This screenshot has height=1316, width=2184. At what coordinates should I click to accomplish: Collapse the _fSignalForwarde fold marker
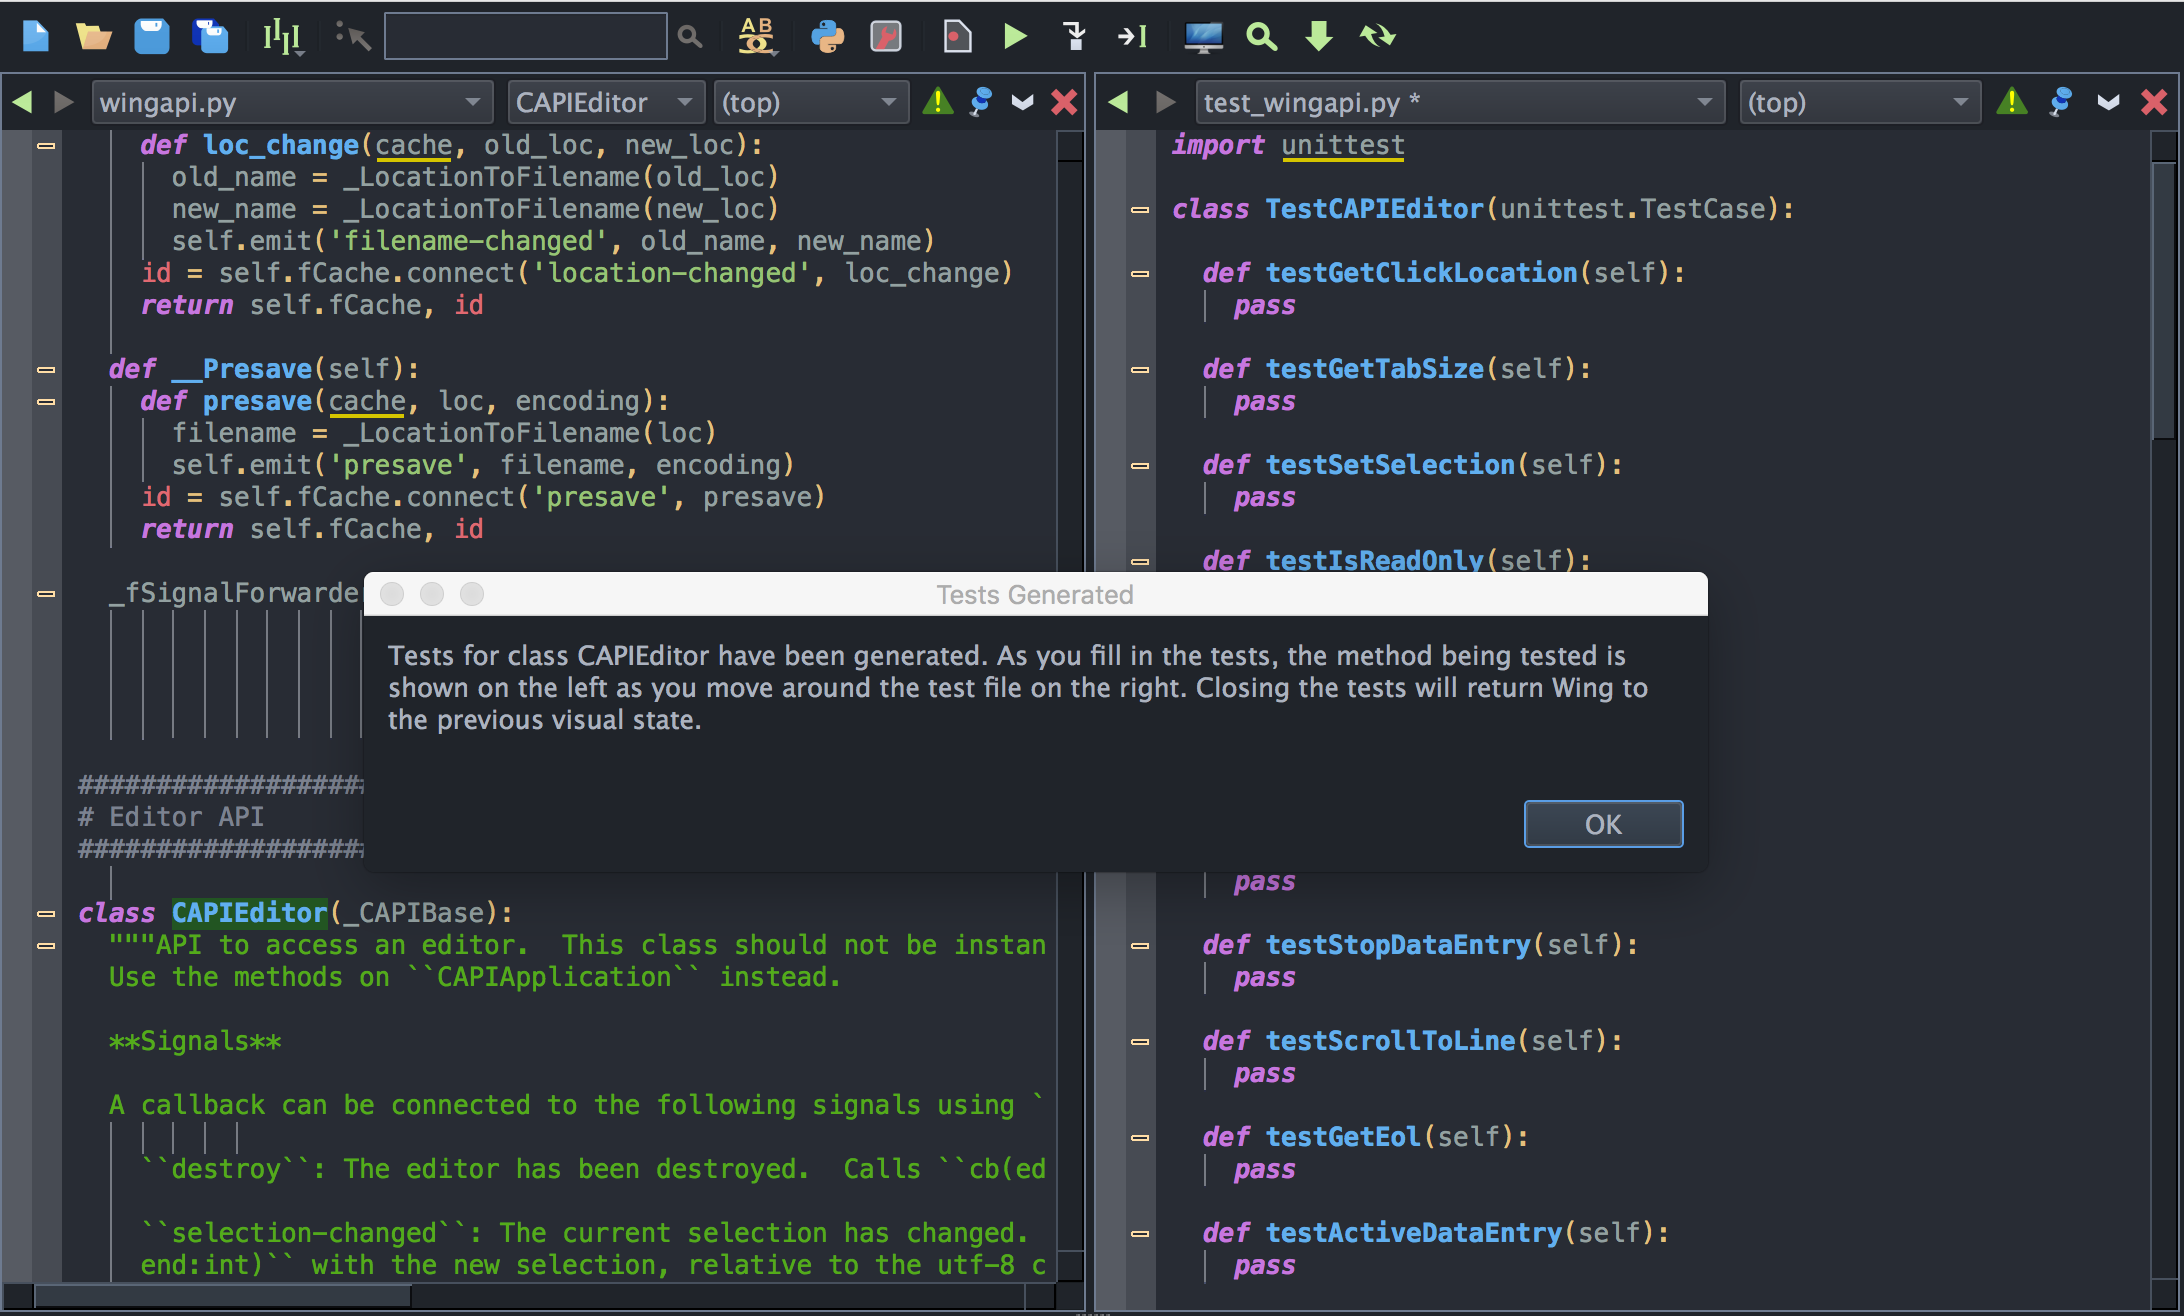46,594
